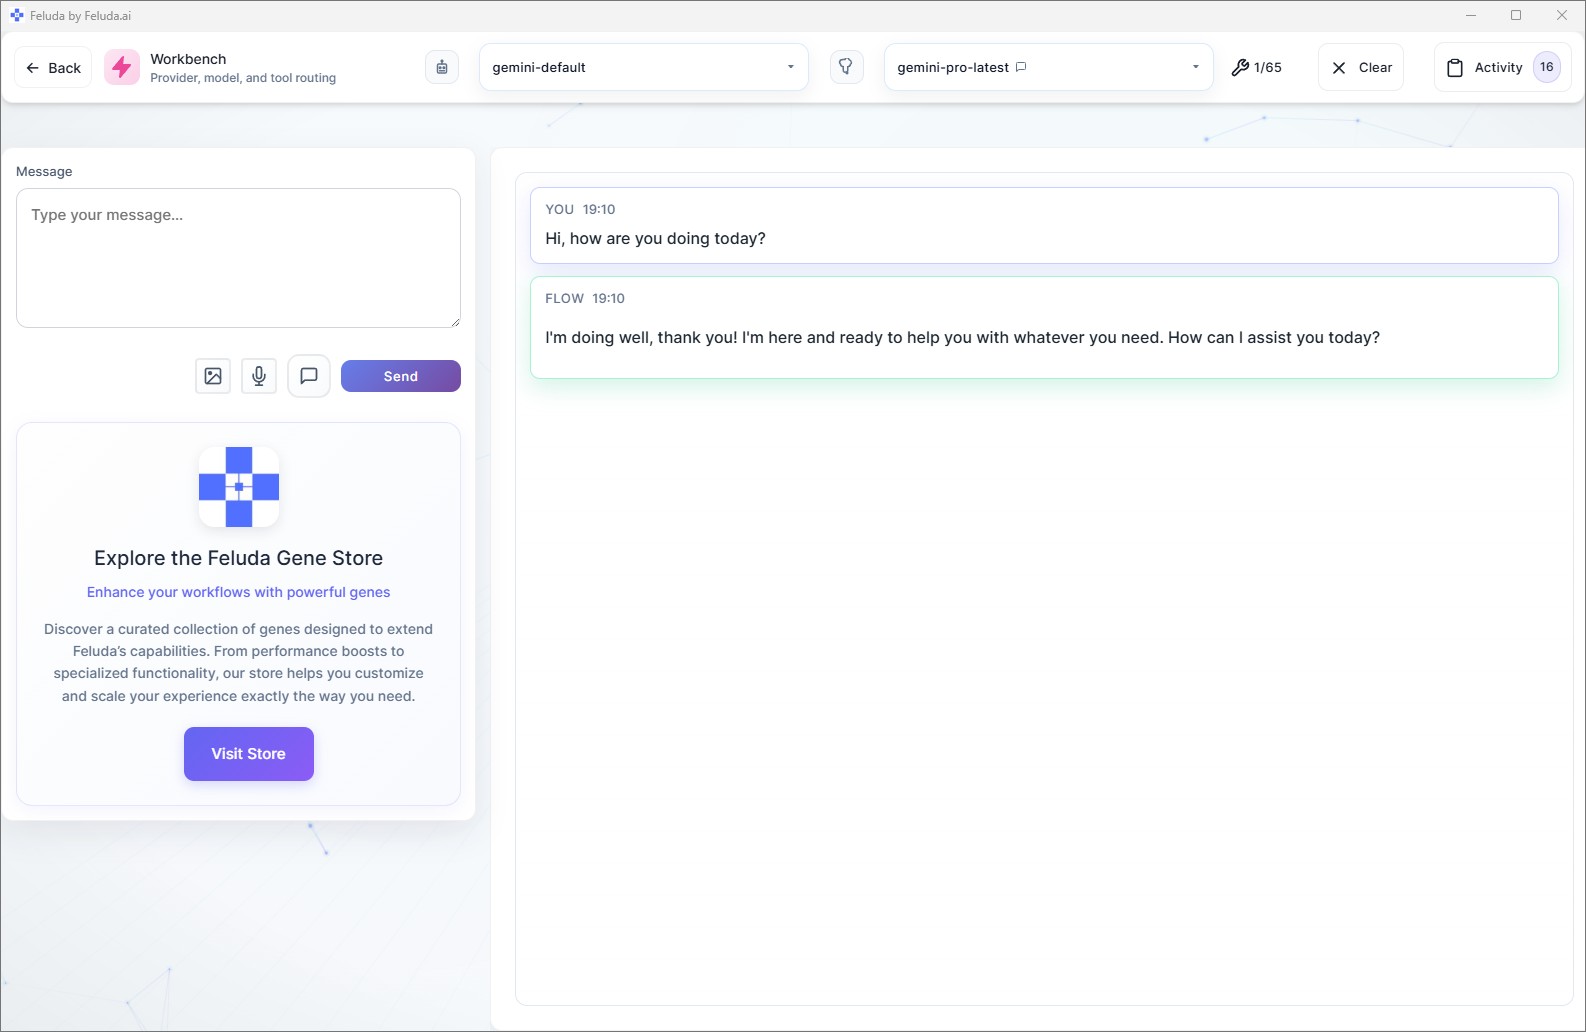The width and height of the screenshot is (1586, 1032).
Task: Send the message
Action: coord(401,376)
